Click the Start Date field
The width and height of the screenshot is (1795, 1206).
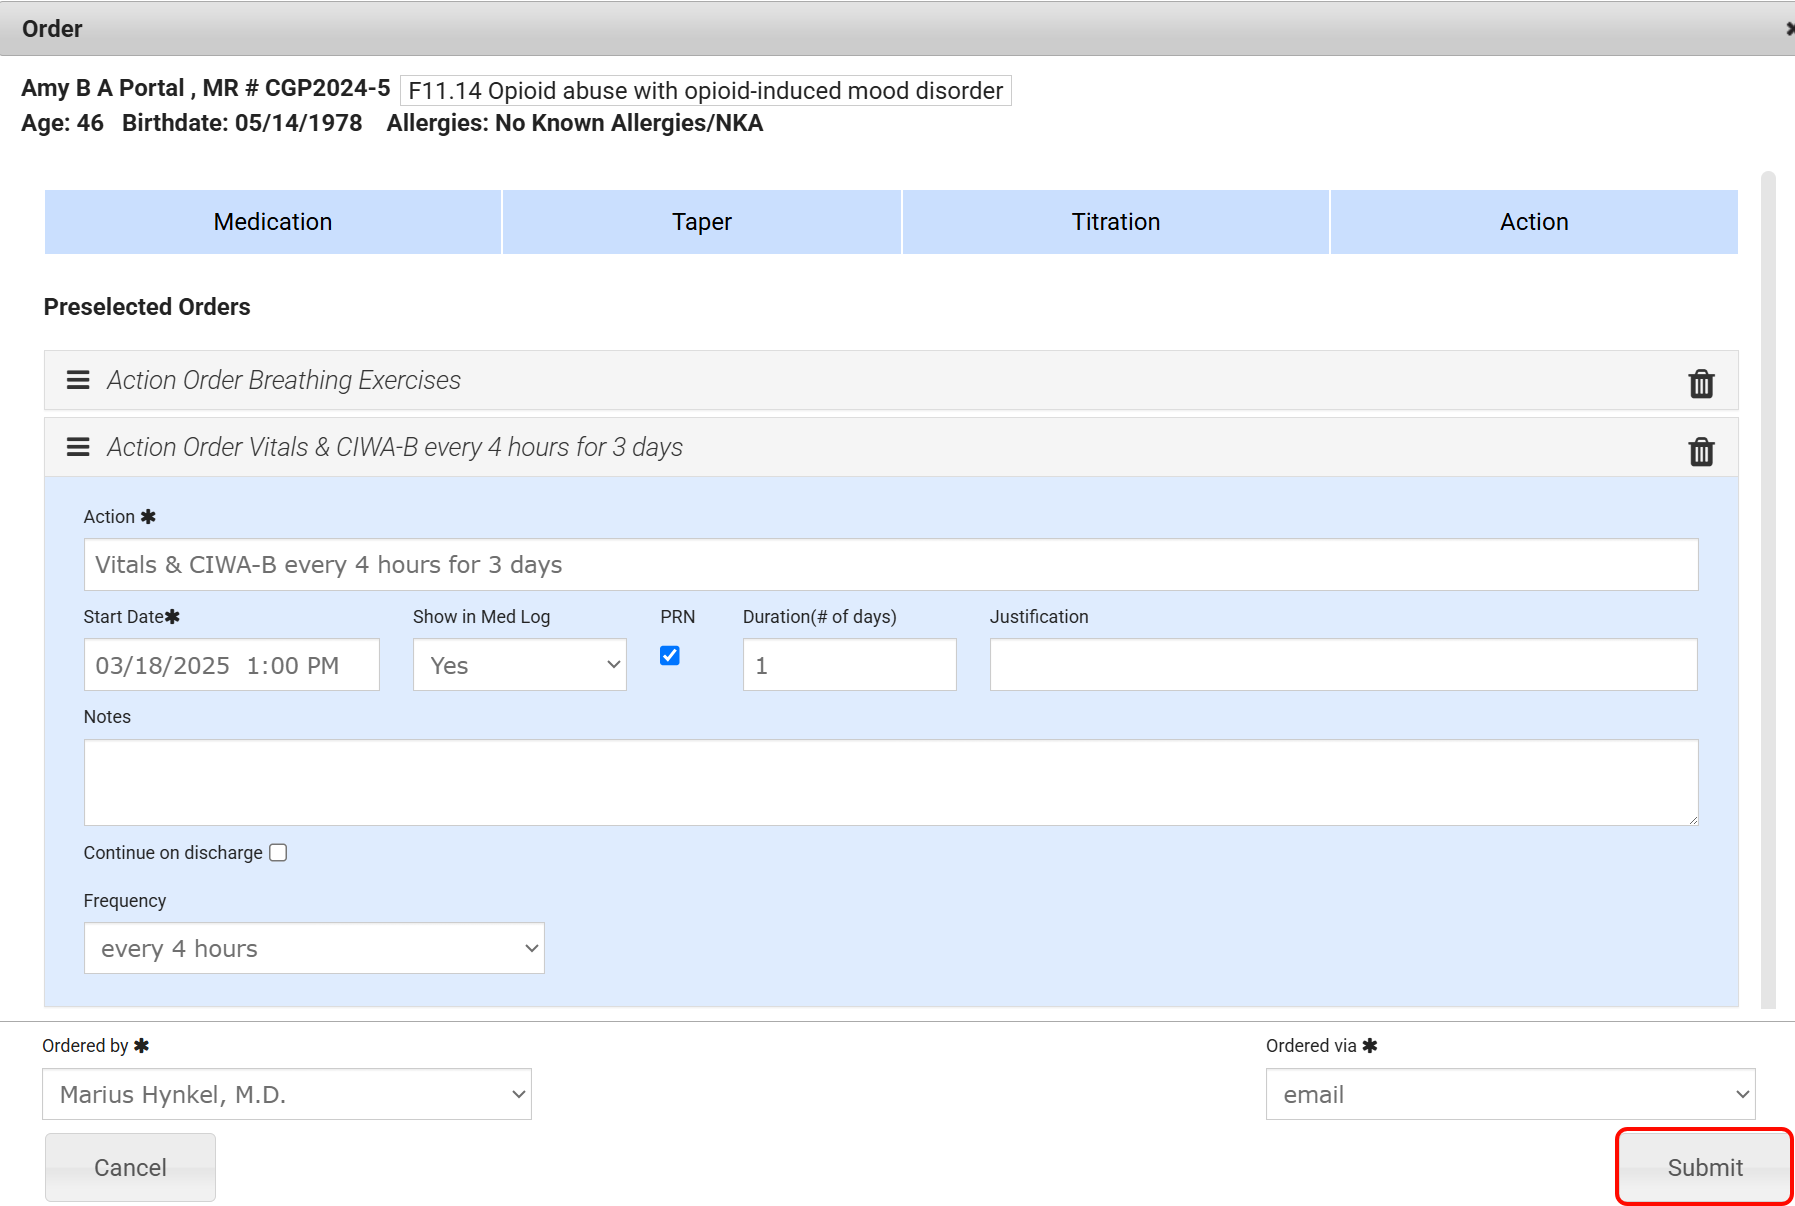pyautogui.click(x=231, y=665)
